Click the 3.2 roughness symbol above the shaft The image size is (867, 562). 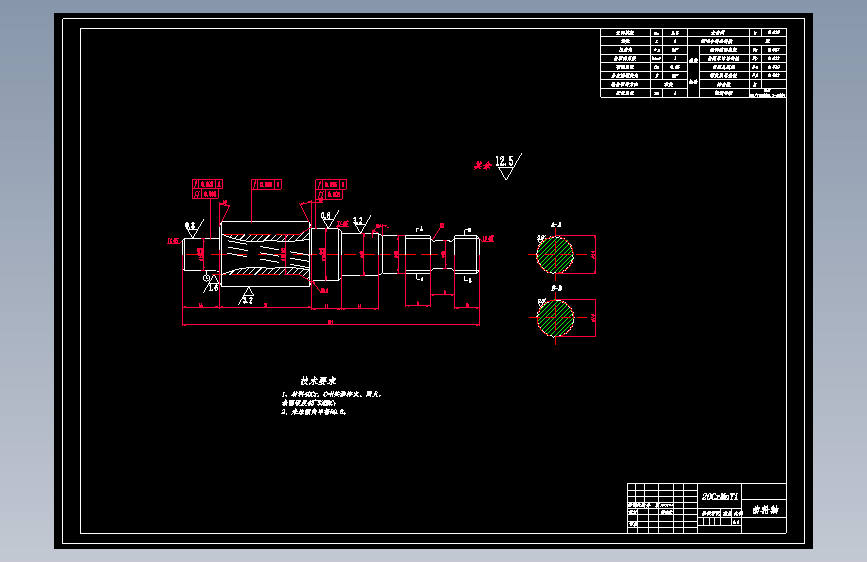[x=362, y=223]
